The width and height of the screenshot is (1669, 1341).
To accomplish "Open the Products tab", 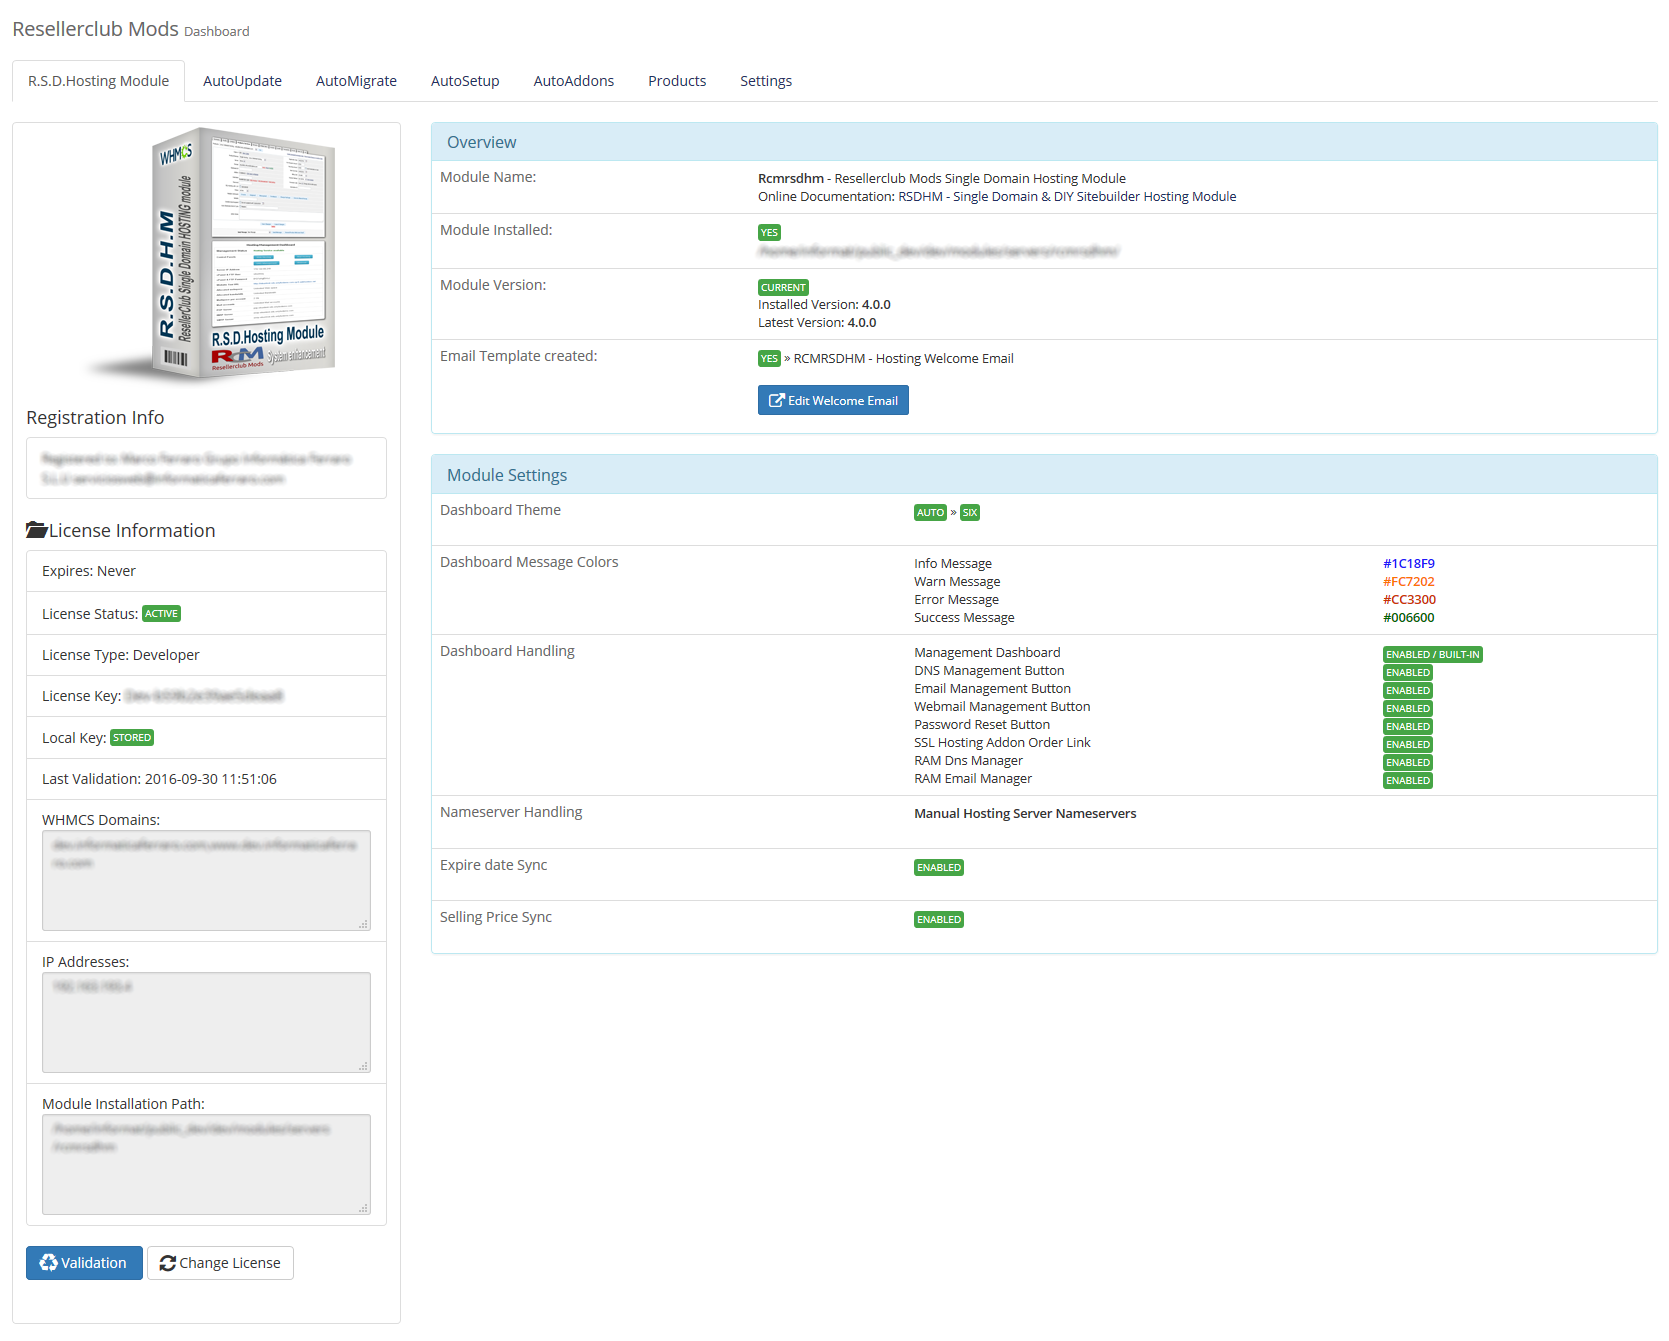I will (677, 81).
